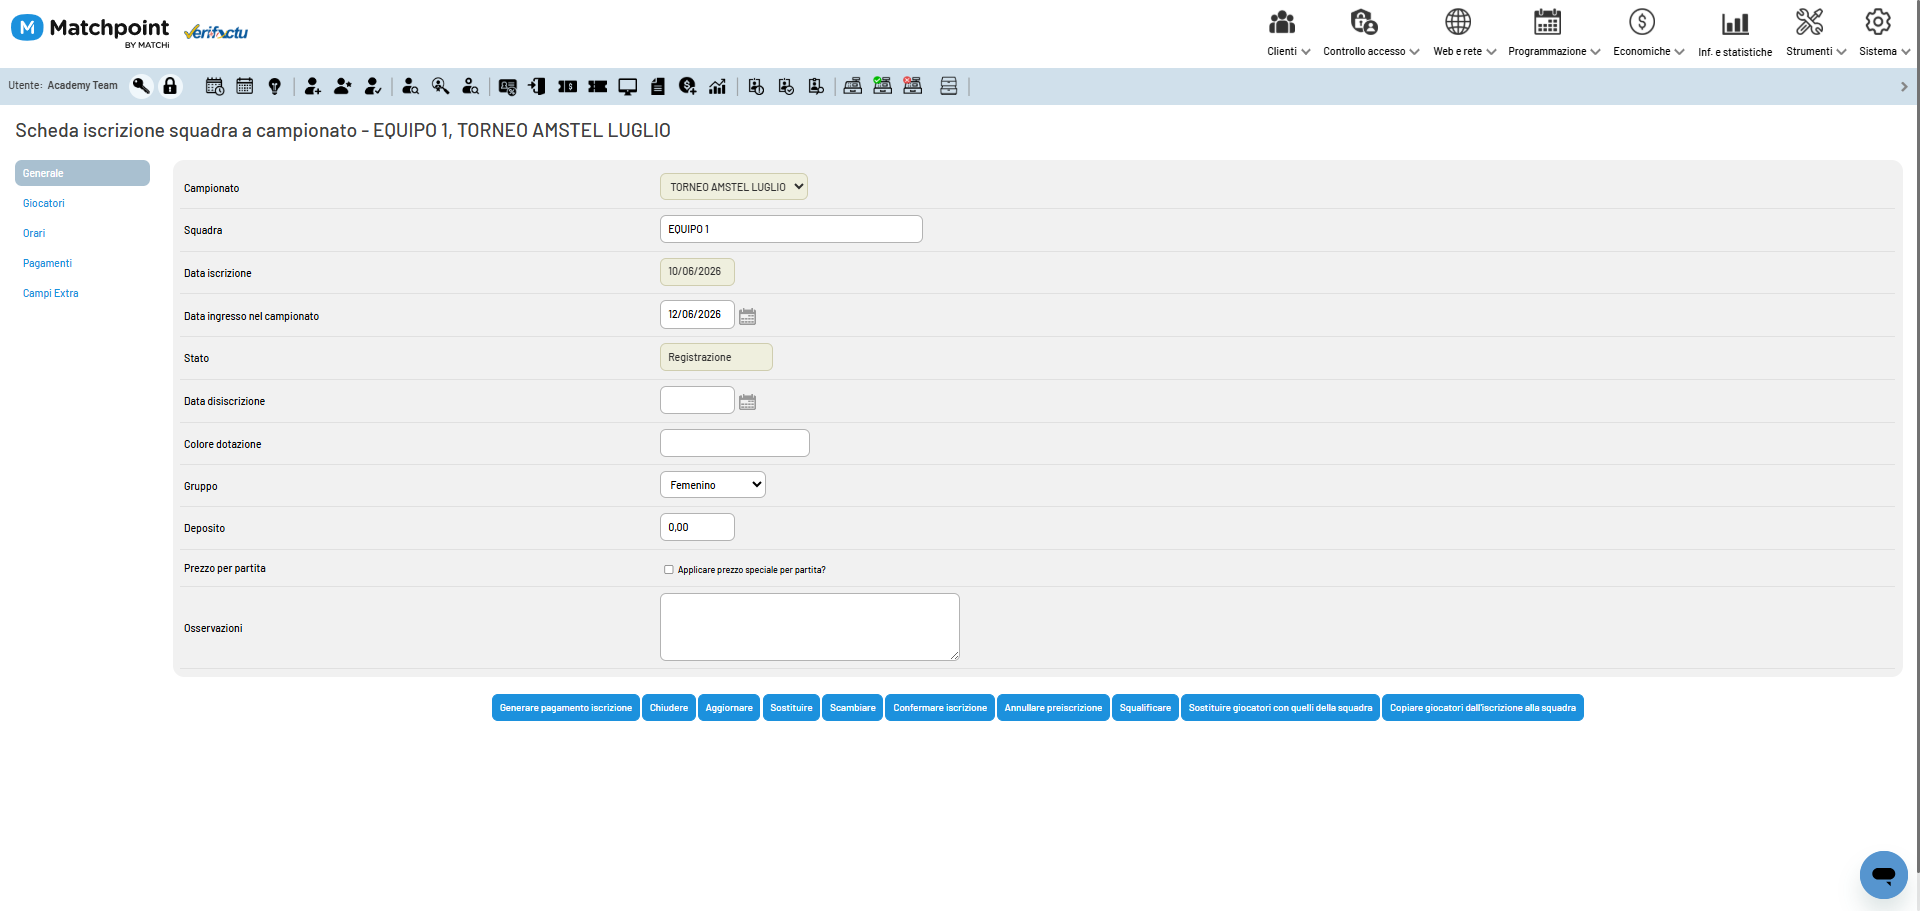Screen dimensions: 1920x911
Task: Click Sostituire giocatori con quelli della squadra
Action: click(1280, 708)
